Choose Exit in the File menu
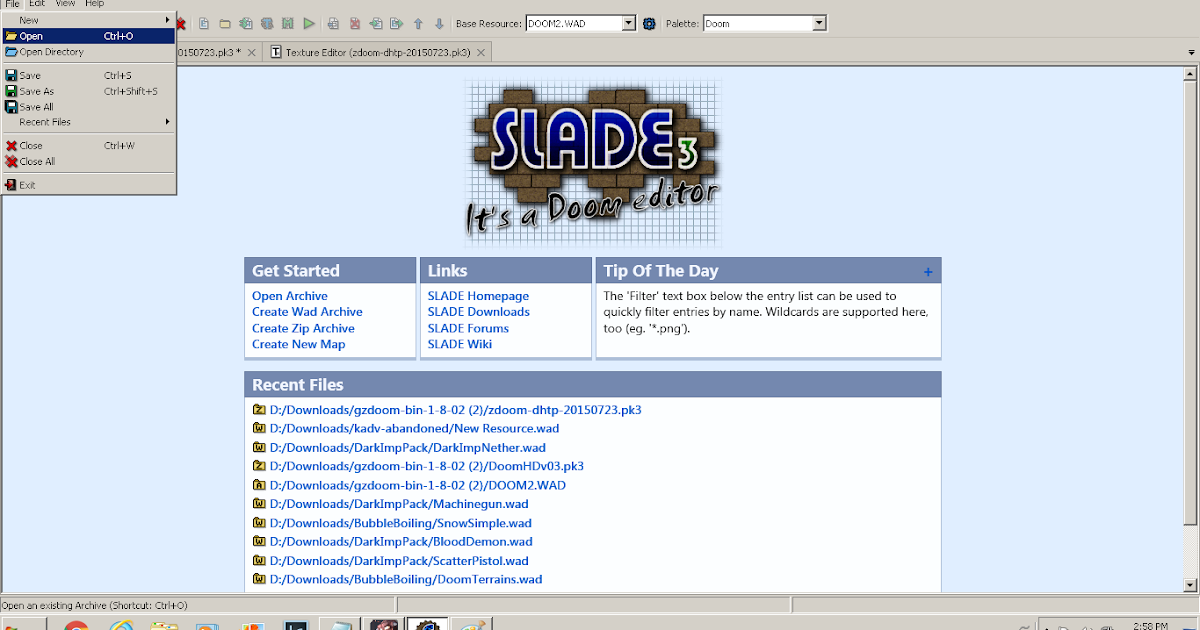The image size is (1200, 630). tap(89, 185)
